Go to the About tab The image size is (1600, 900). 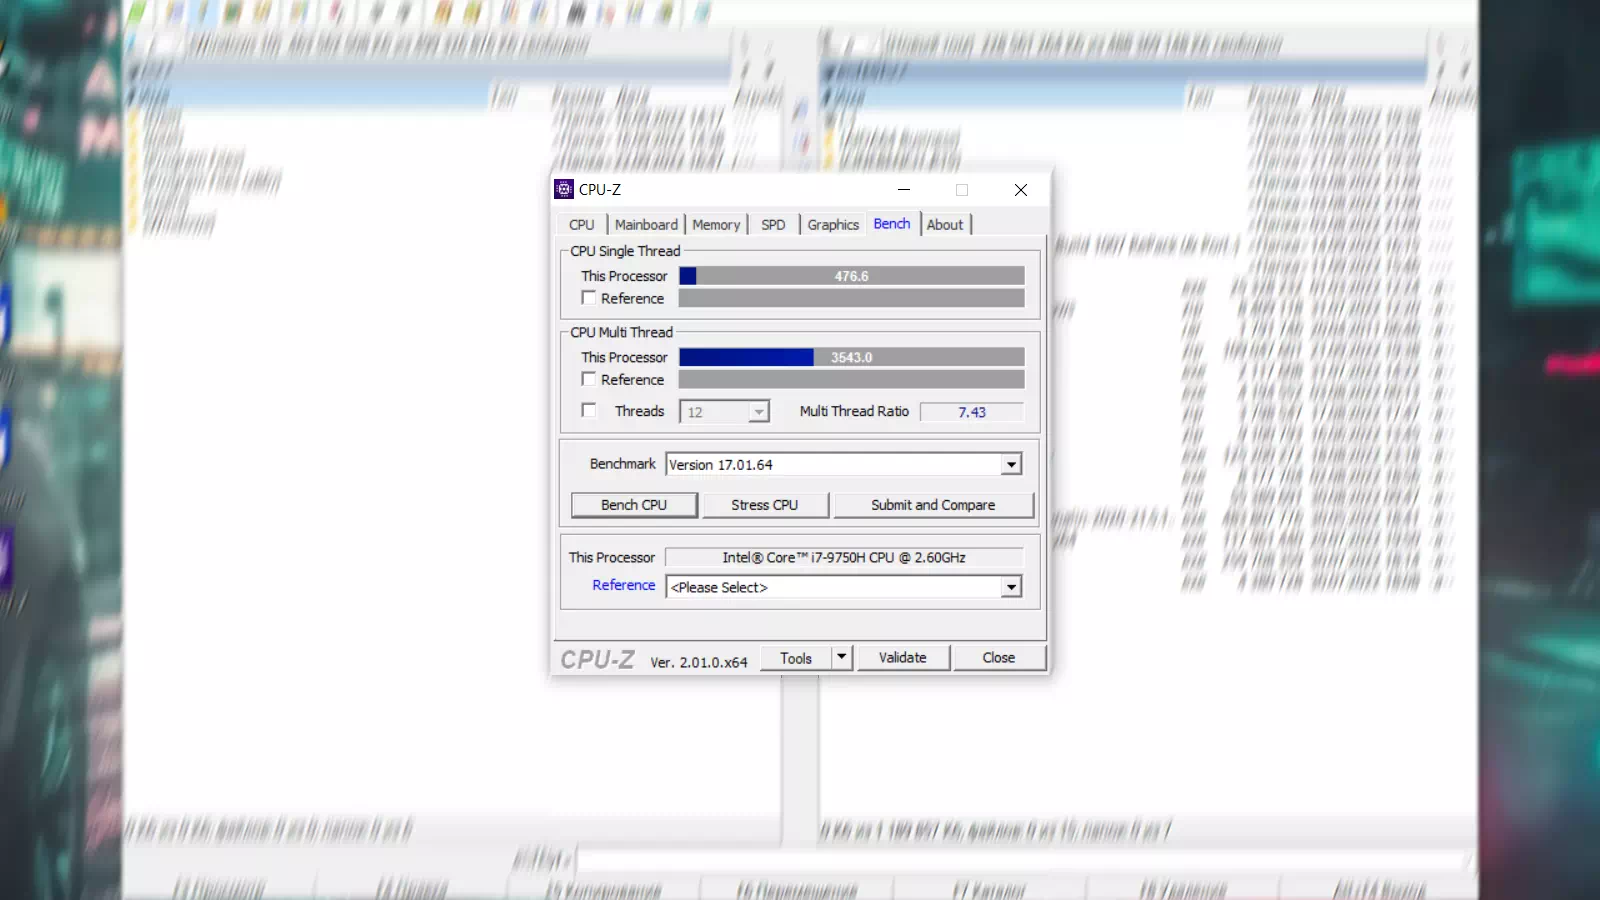click(x=944, y=225)
